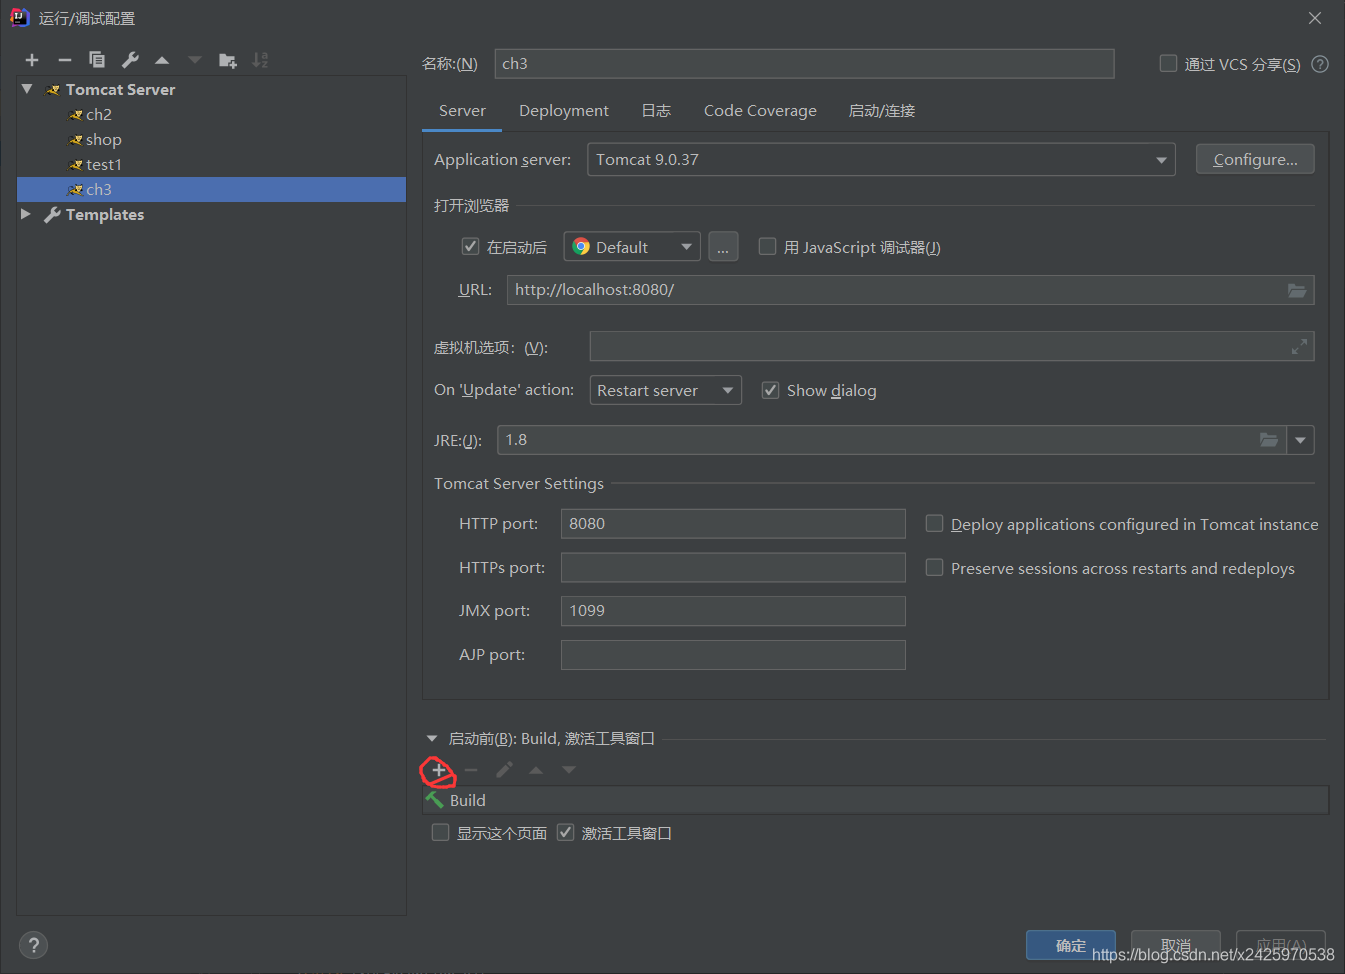Expand the Templates tree node
1345x974 pixels.
pos(26,214)
